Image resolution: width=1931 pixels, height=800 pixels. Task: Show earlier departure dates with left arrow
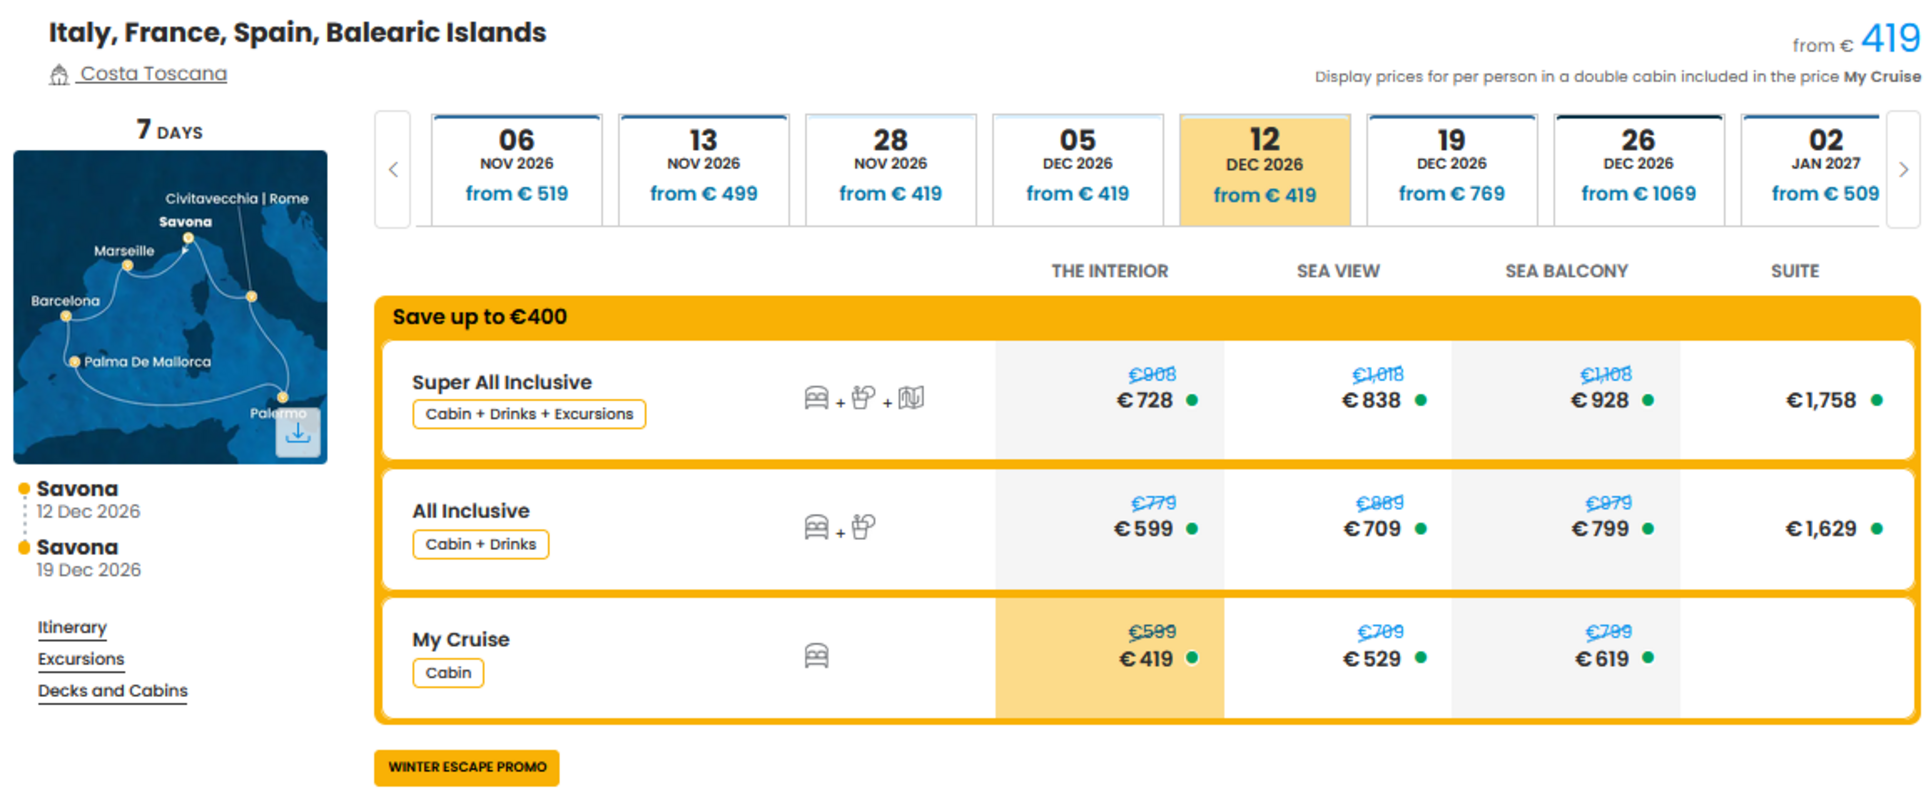[393, 170]
